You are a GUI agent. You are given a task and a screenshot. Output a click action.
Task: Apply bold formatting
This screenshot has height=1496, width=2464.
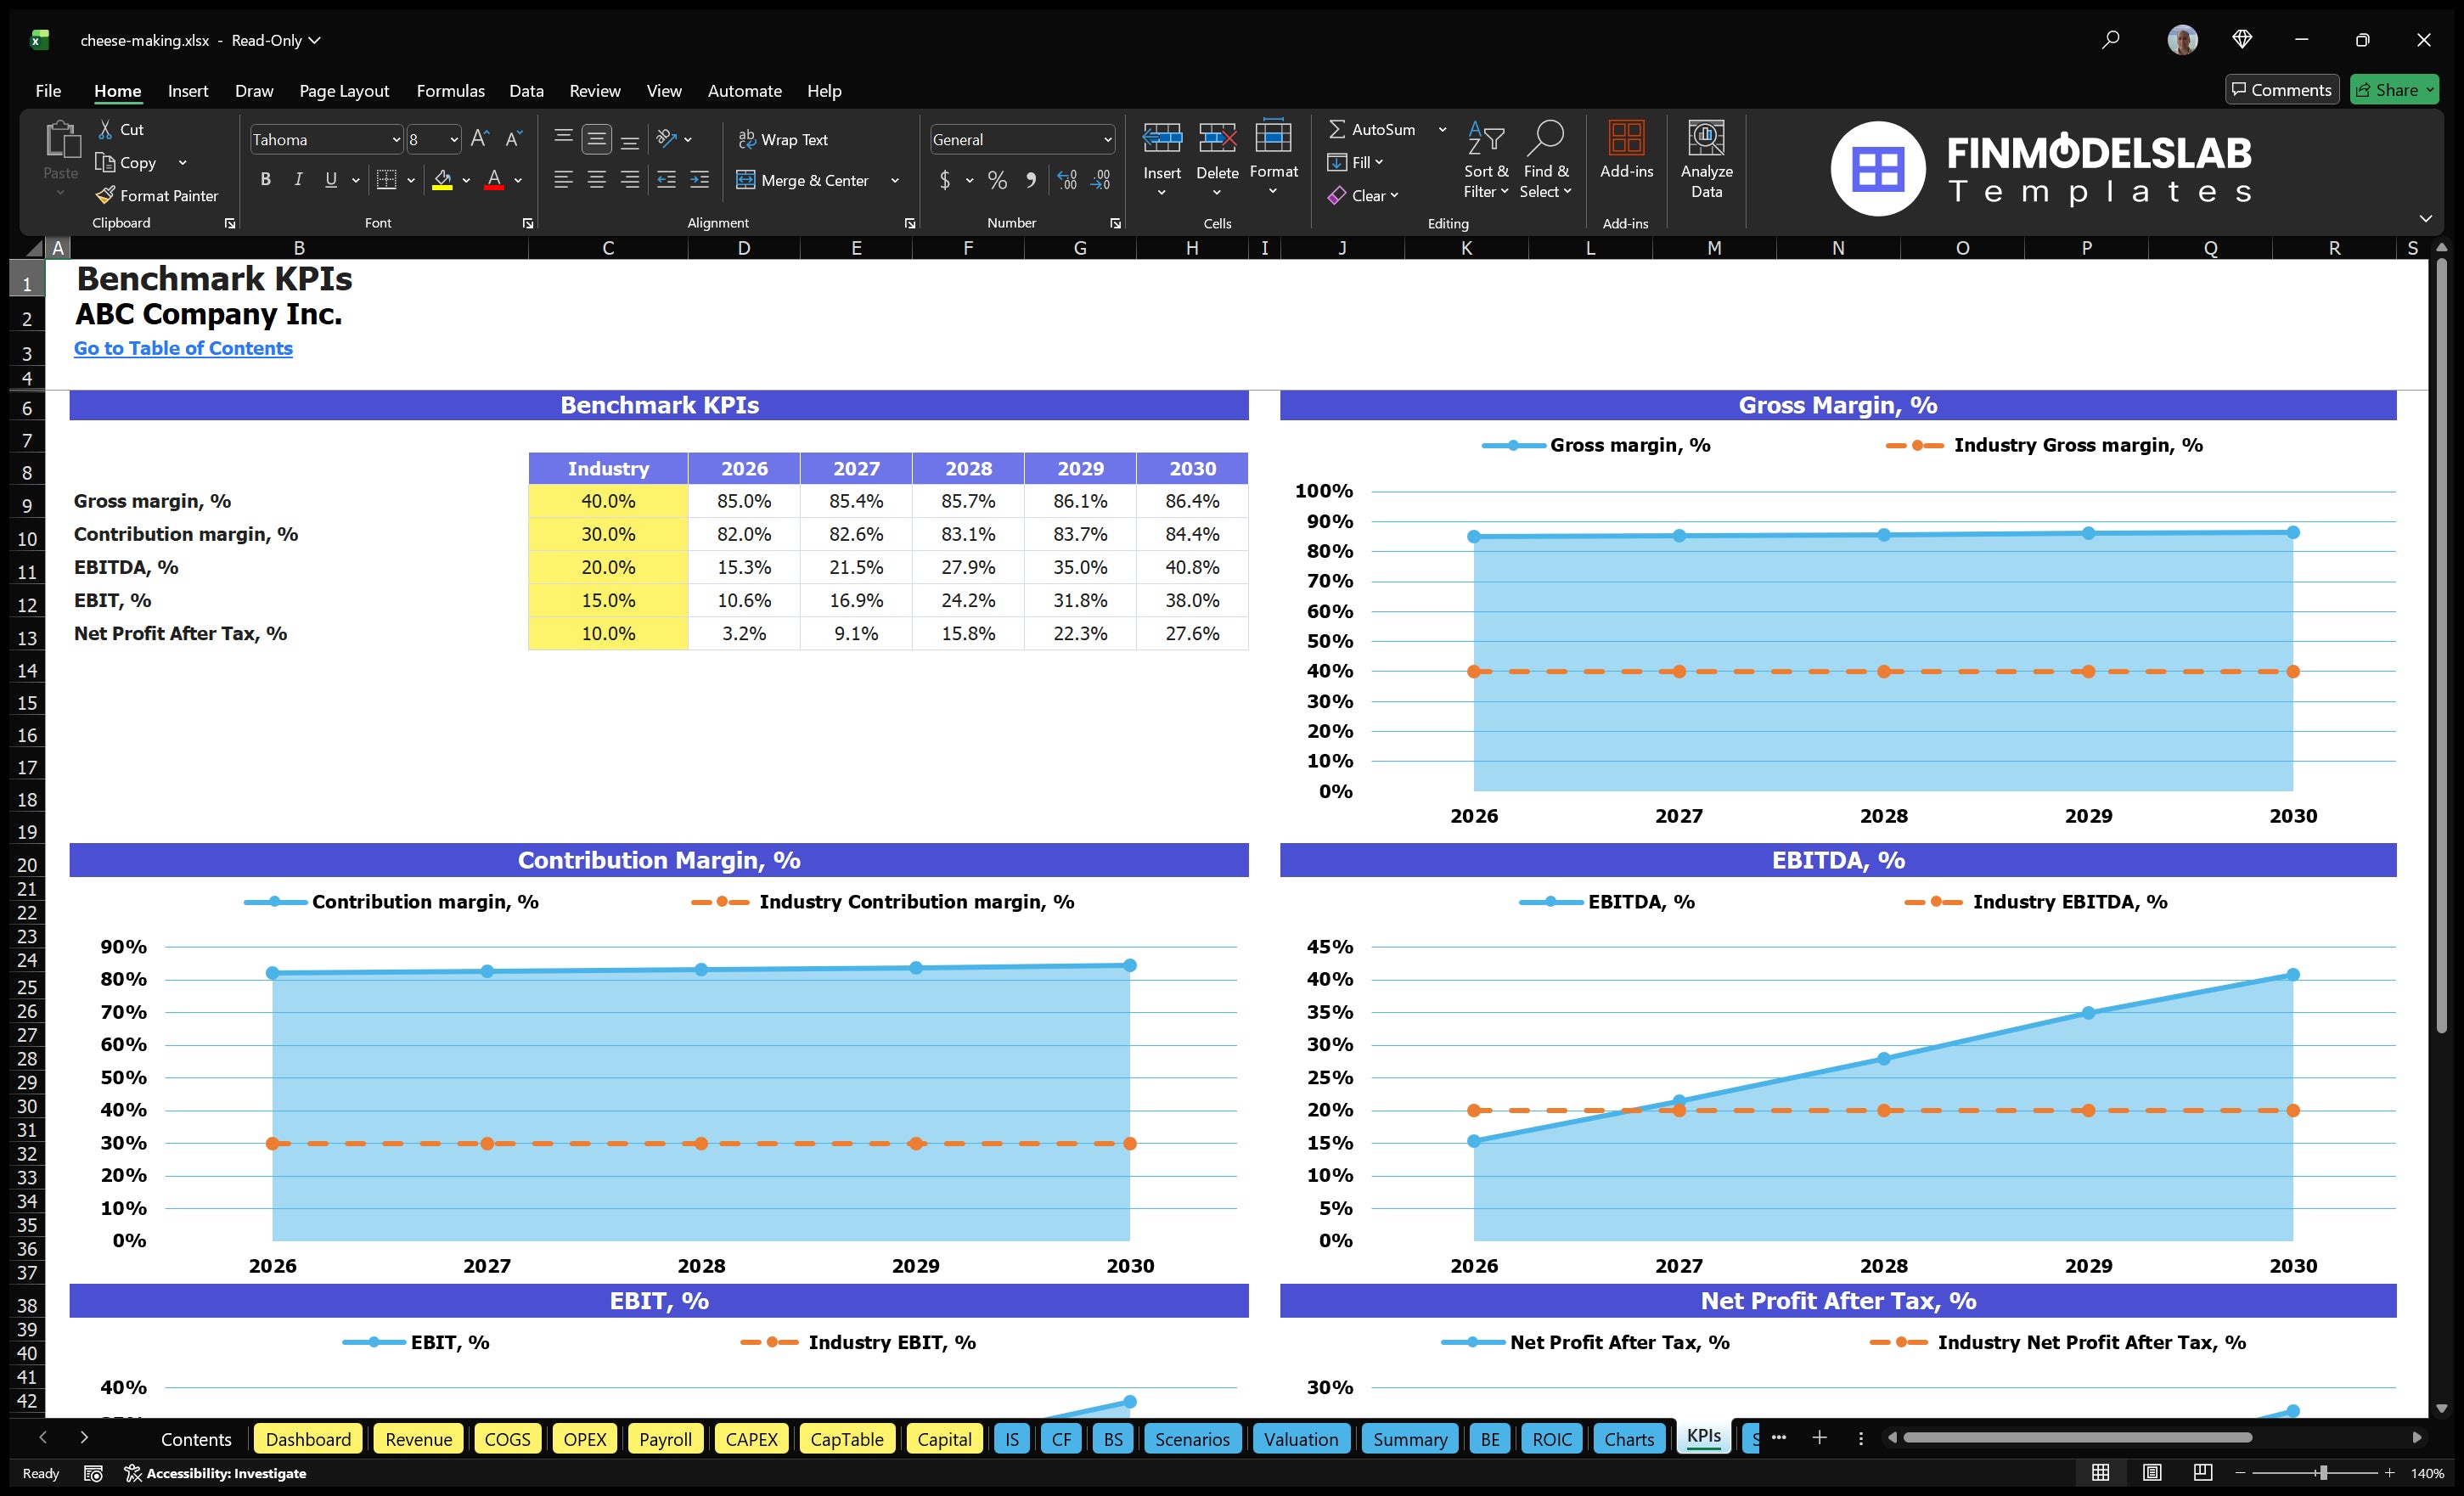pos(265,179)
